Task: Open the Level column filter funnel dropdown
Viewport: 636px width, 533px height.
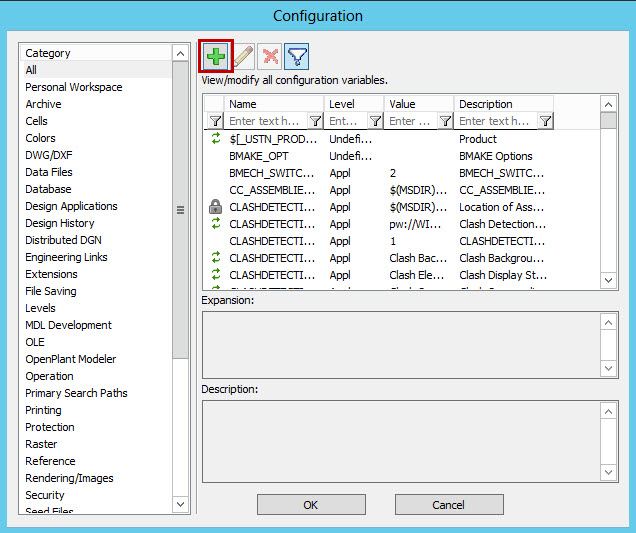Action: pyautogui.click(x=376, y=121)
